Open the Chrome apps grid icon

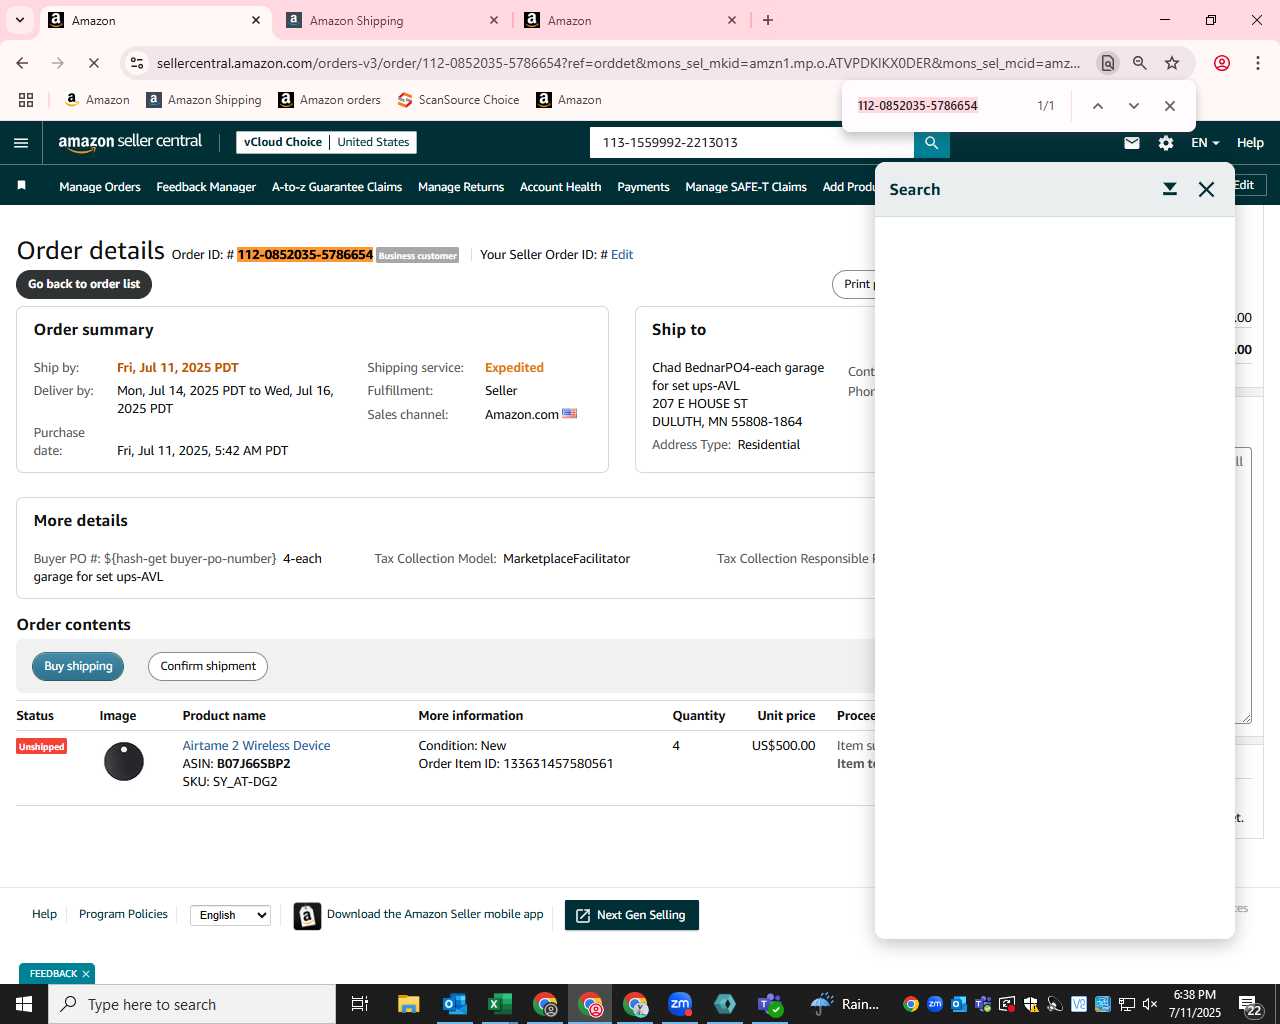26,100
